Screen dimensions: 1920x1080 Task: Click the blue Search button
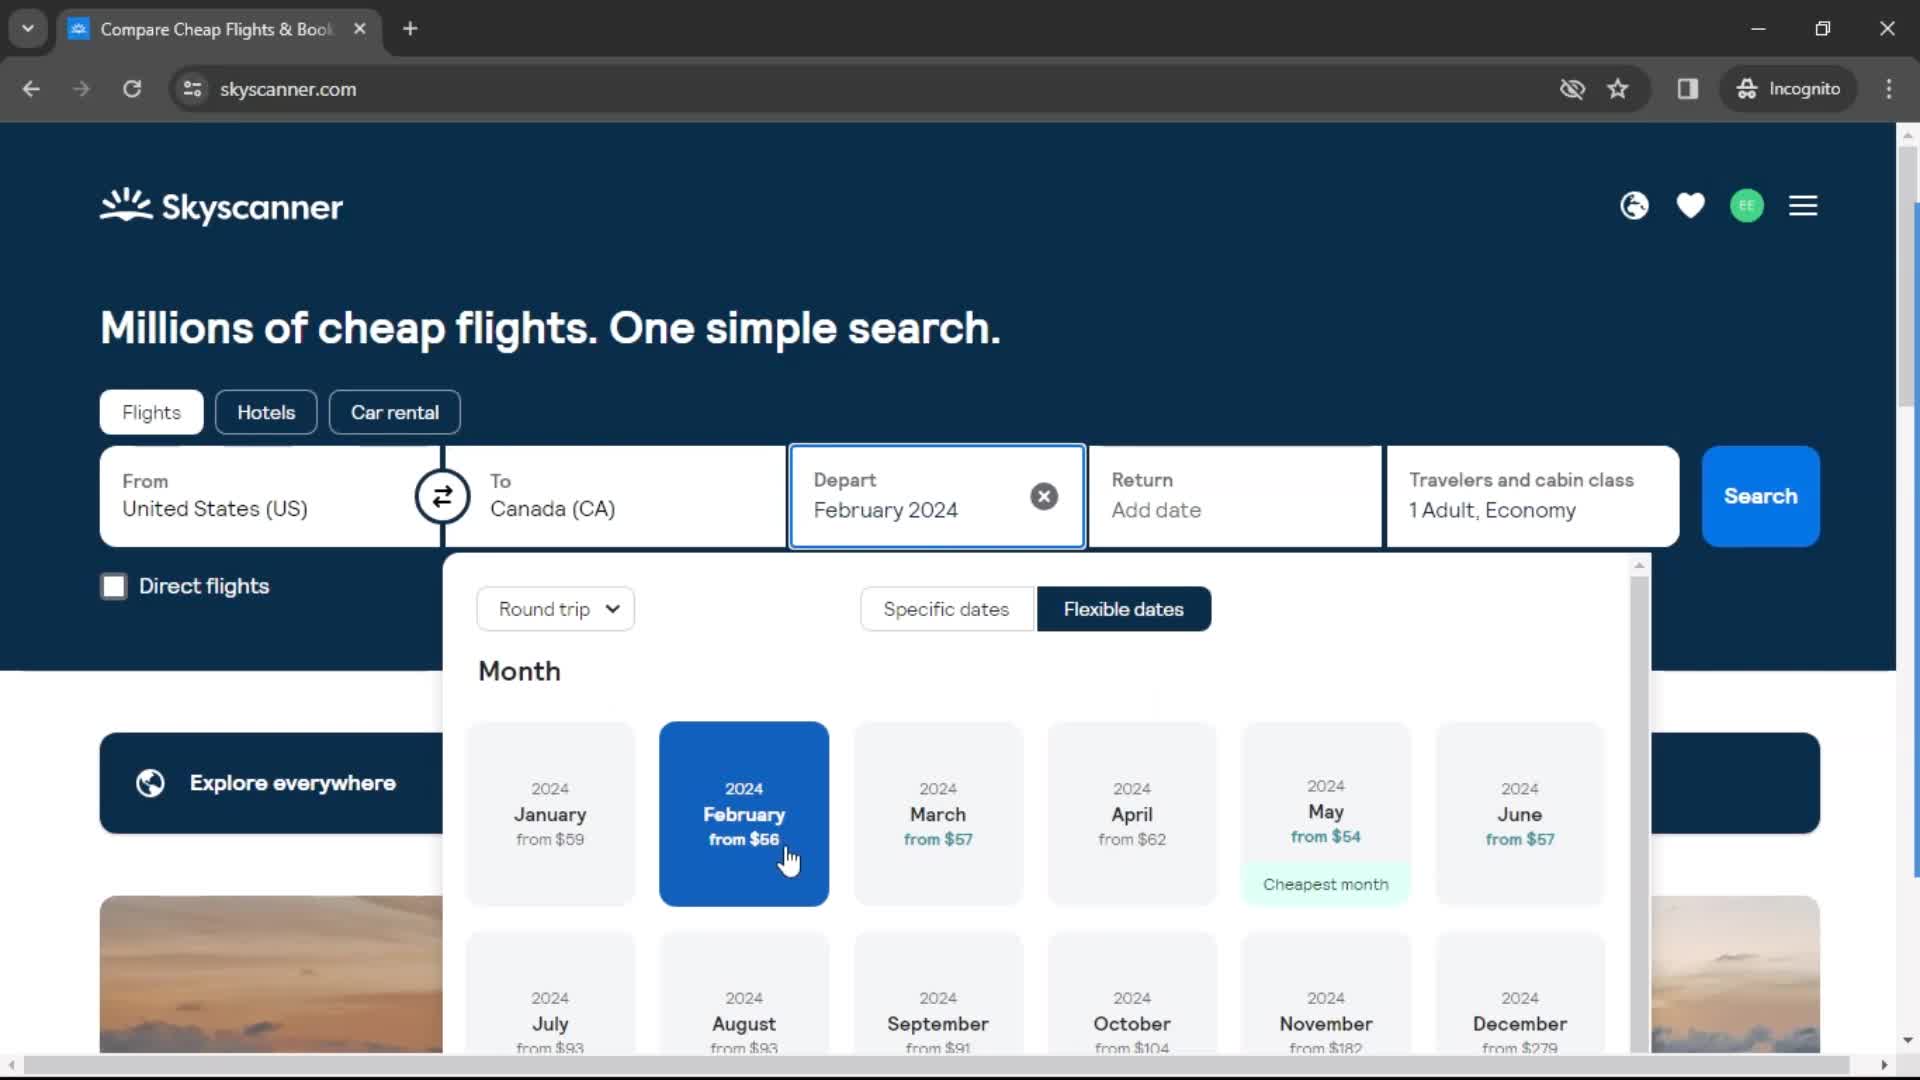[1760, 496]
